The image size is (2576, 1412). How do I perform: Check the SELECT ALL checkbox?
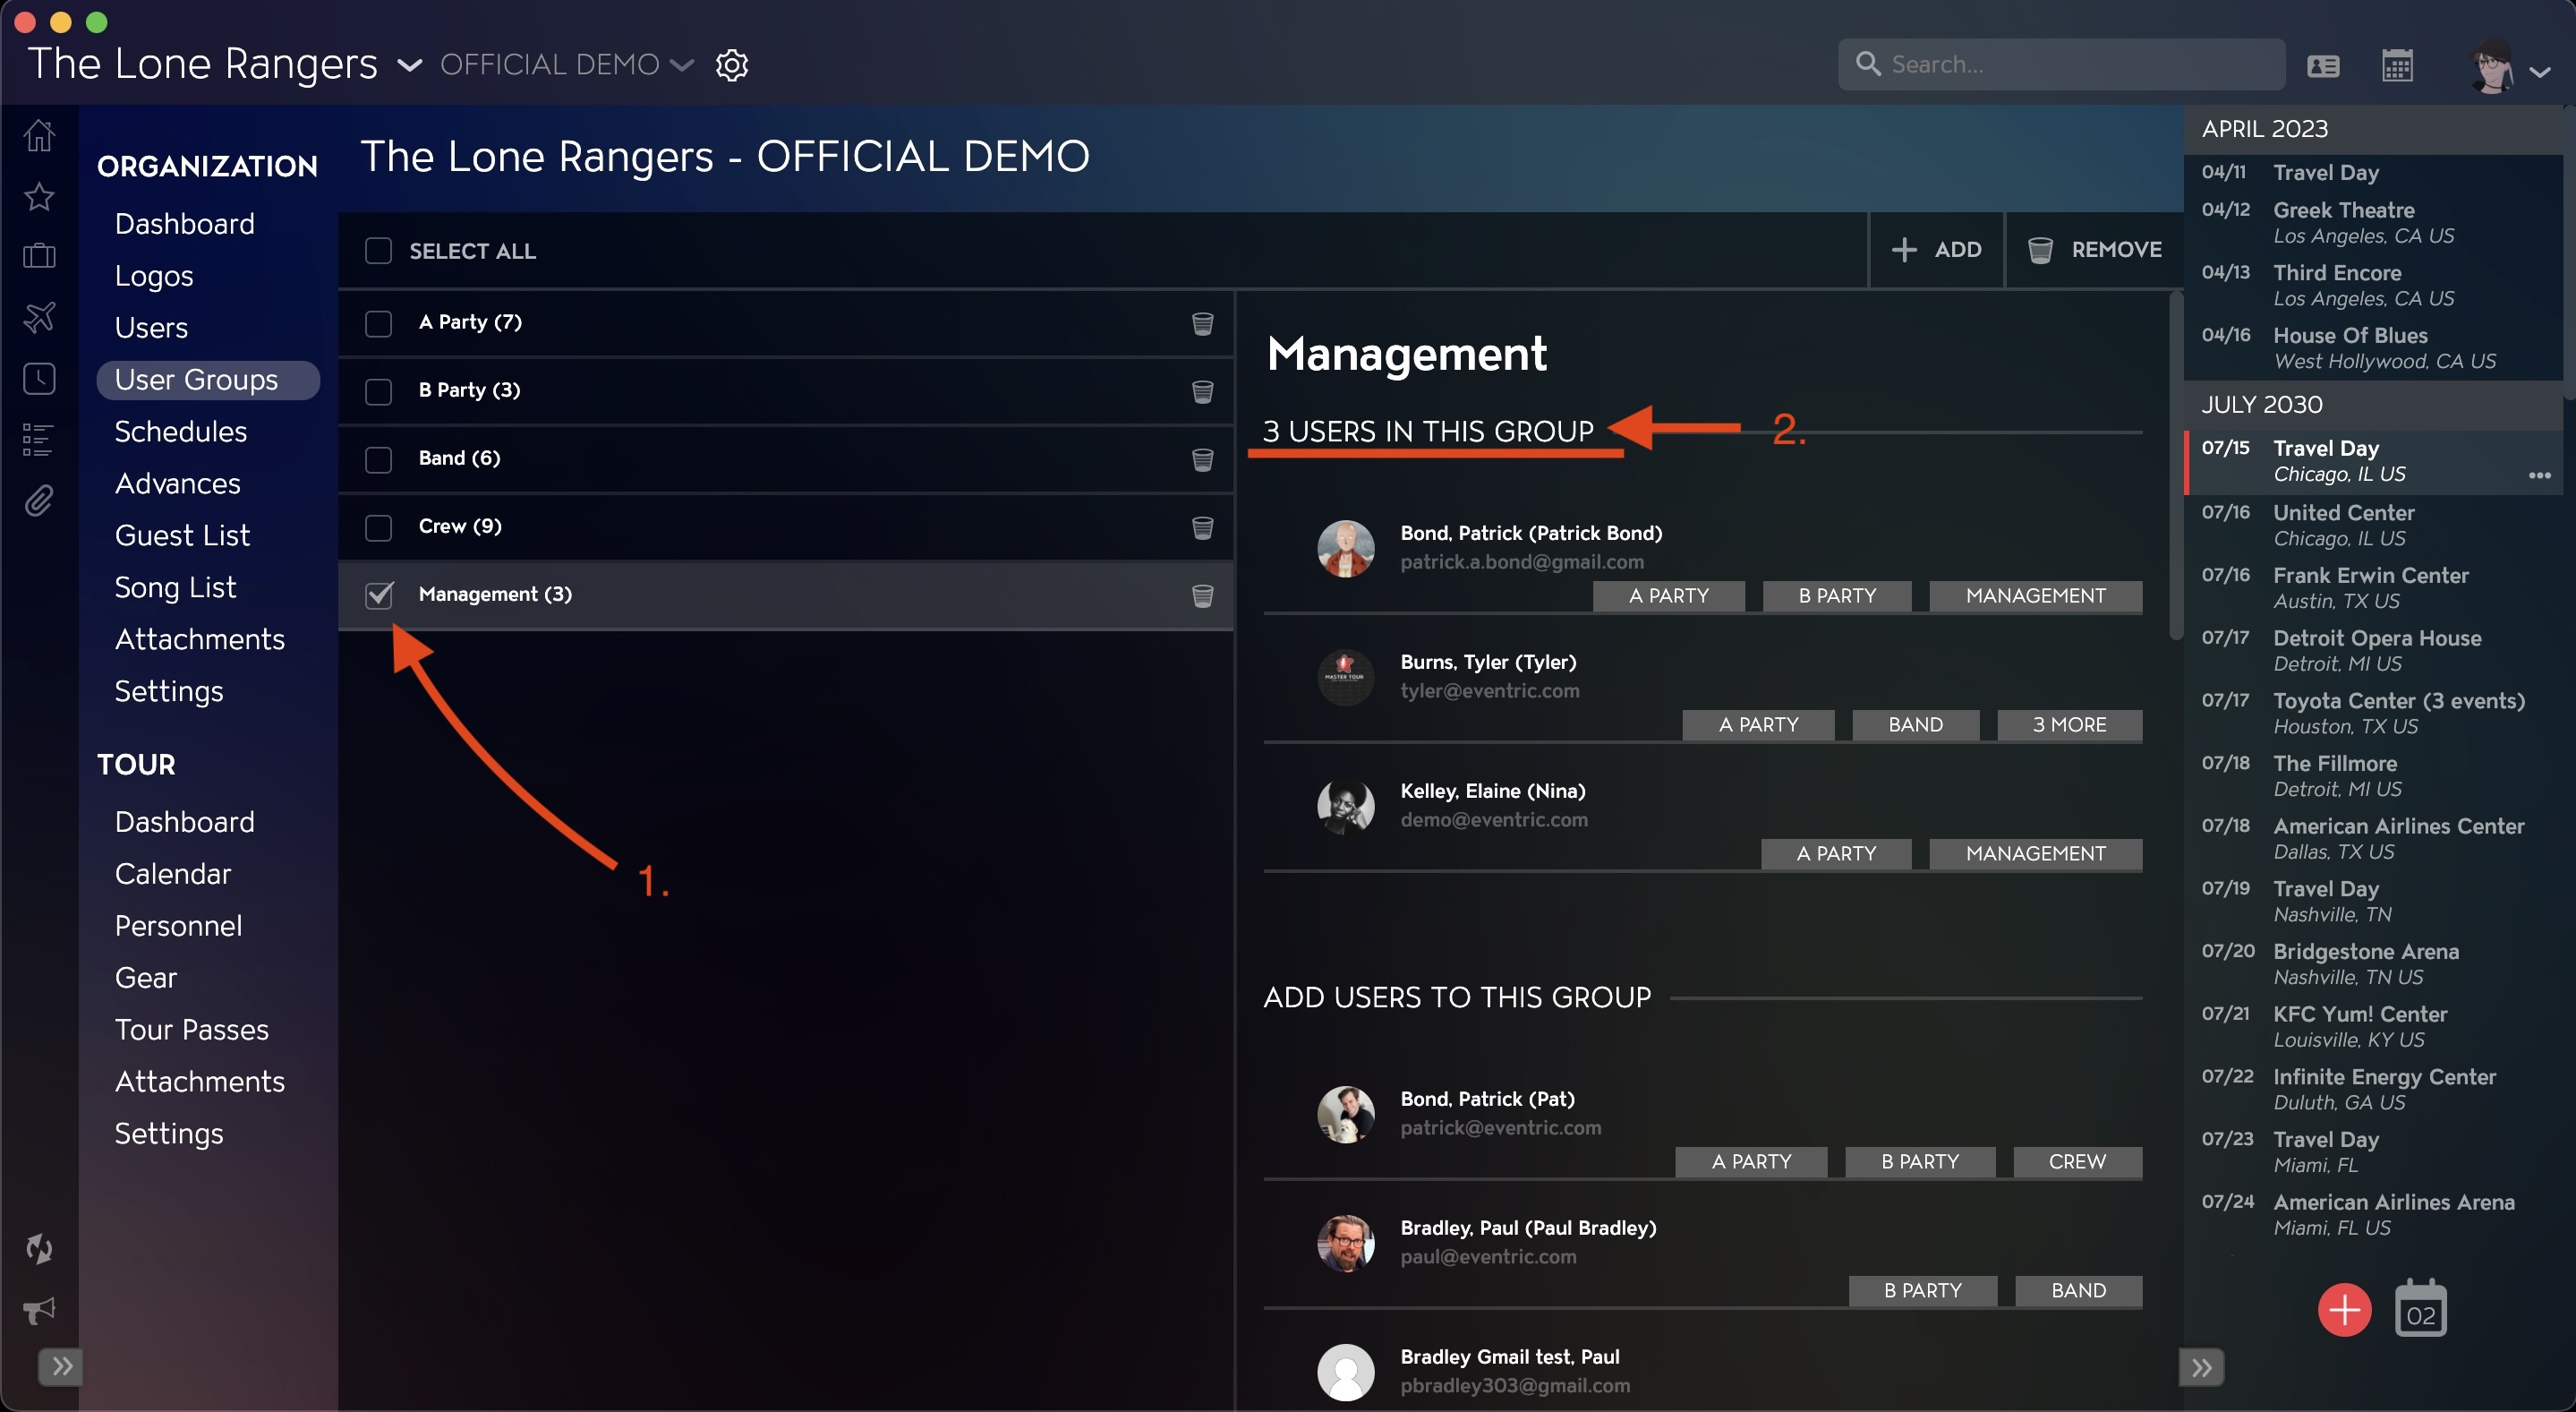378,250
